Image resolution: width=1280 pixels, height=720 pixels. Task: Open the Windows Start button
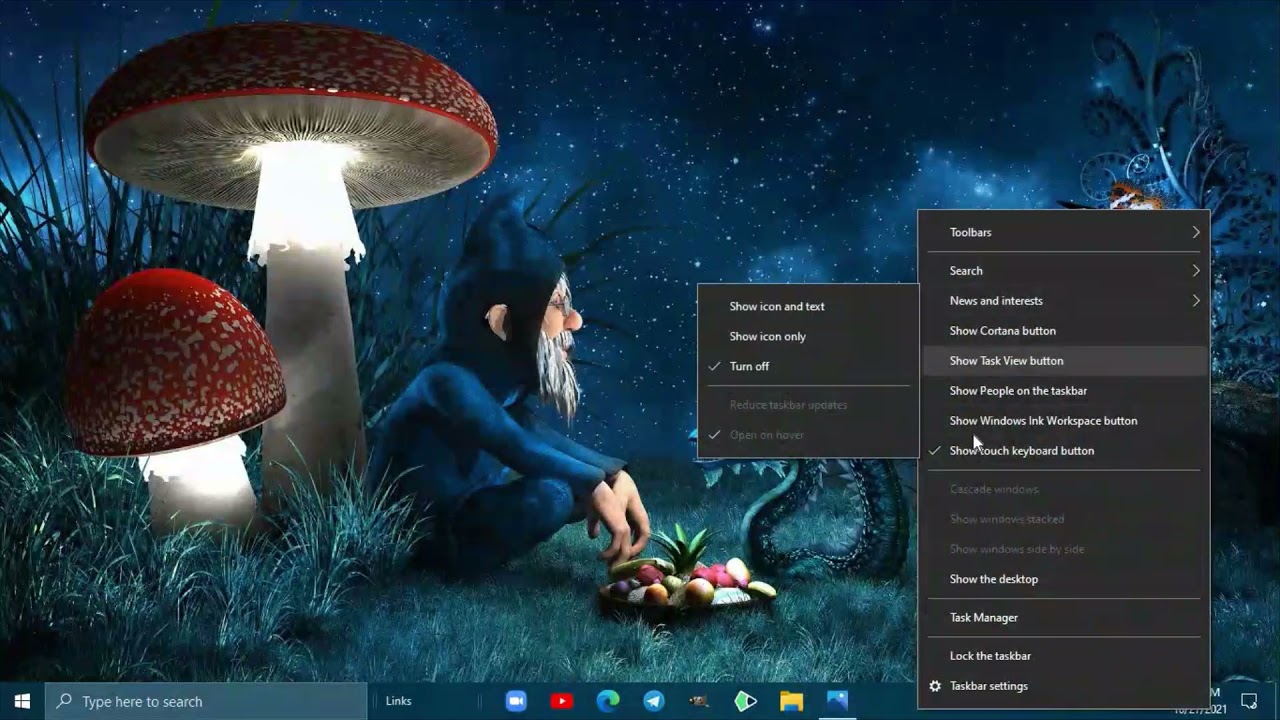(x=22, y=701)
